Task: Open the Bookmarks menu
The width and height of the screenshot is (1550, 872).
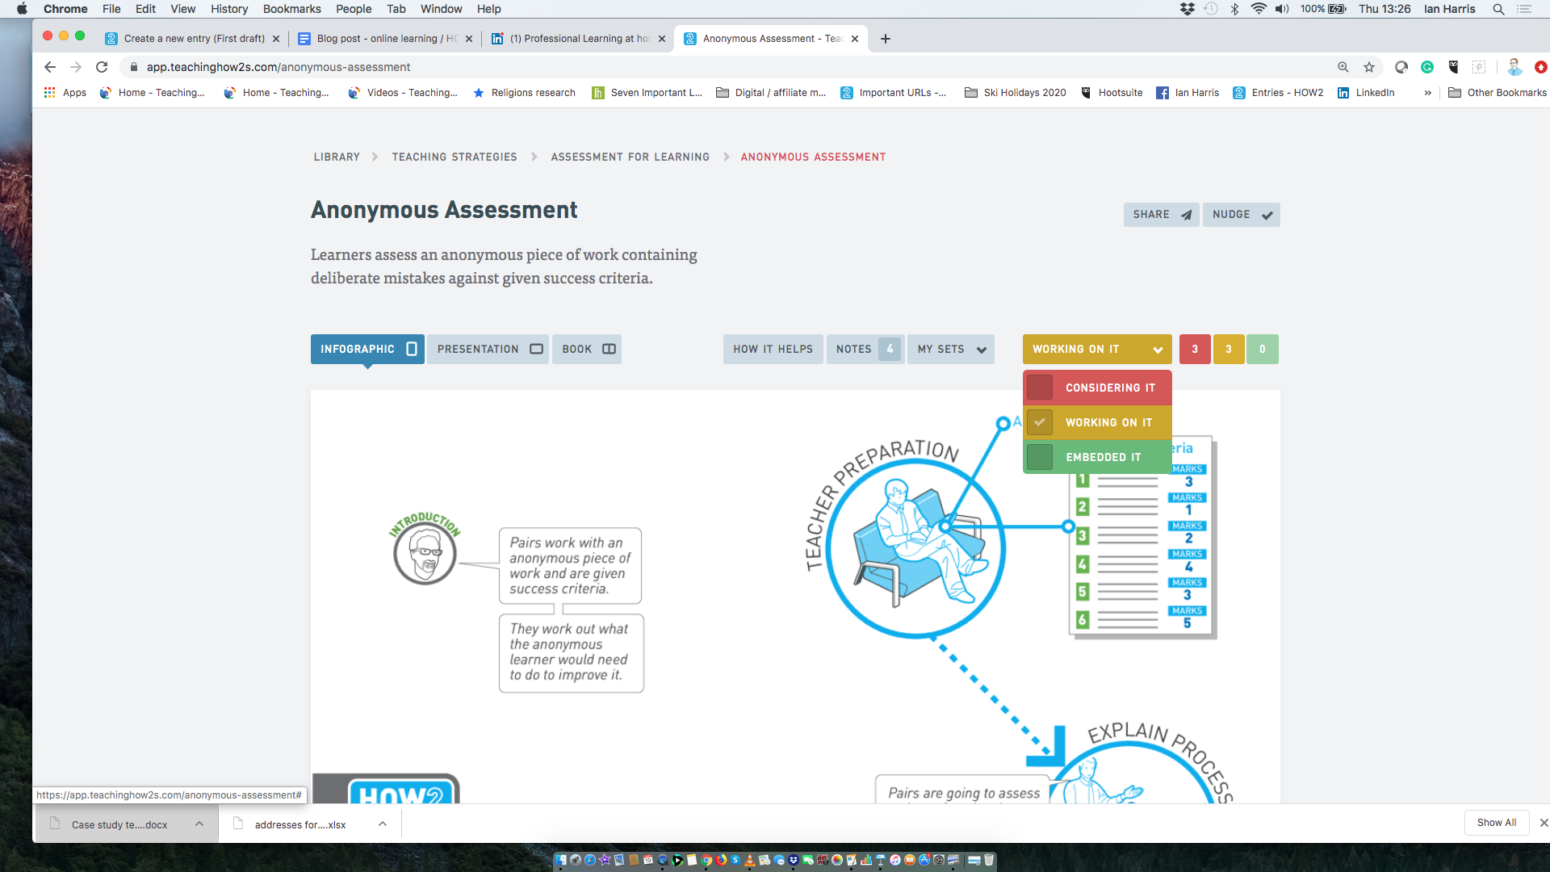Action: coord(292,9)
